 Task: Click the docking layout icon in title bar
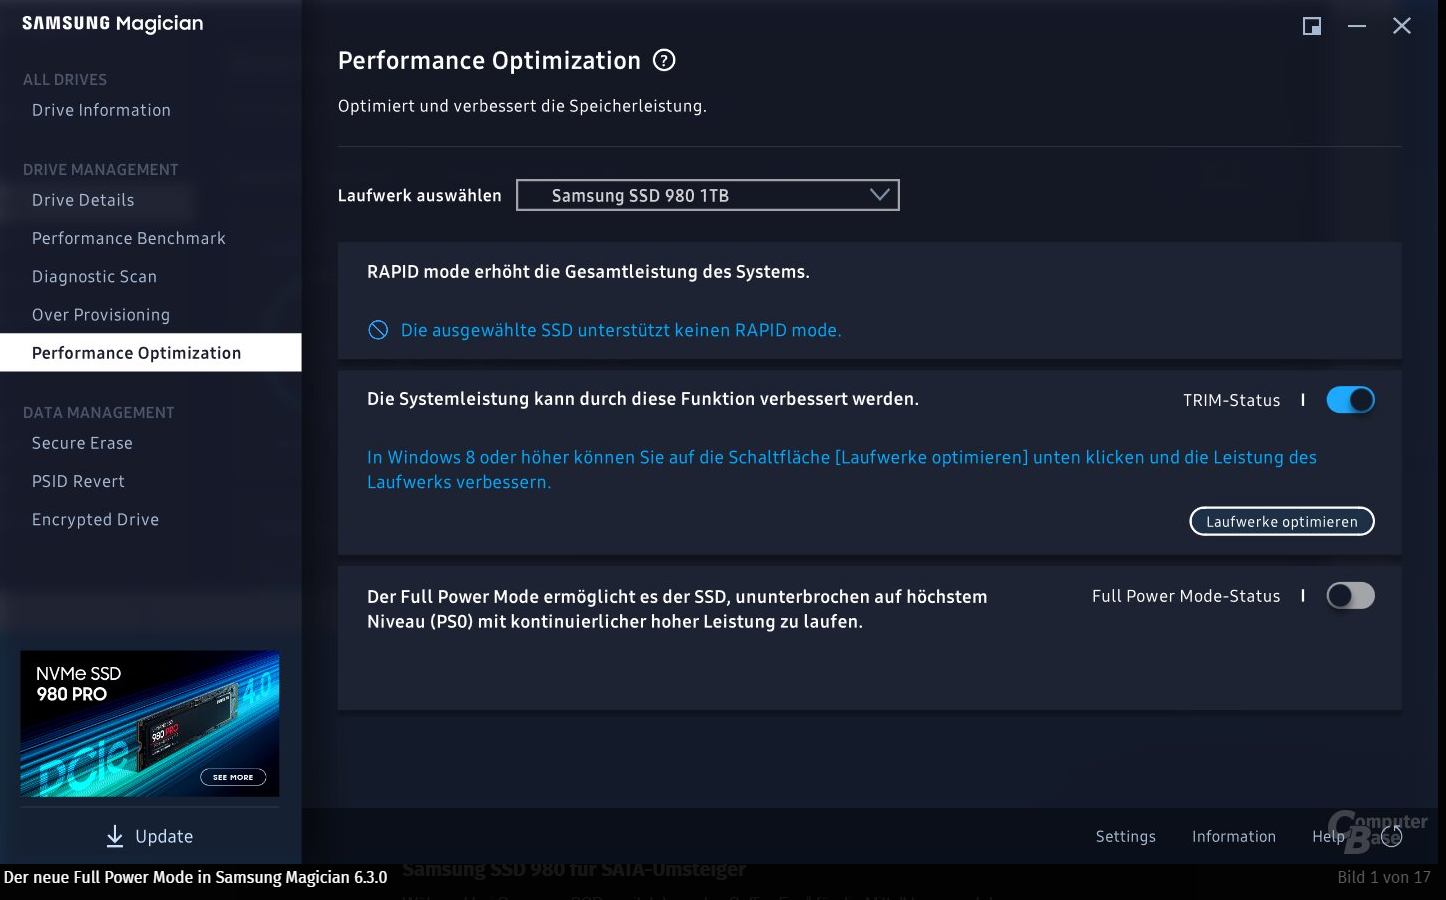point(1311,26)
